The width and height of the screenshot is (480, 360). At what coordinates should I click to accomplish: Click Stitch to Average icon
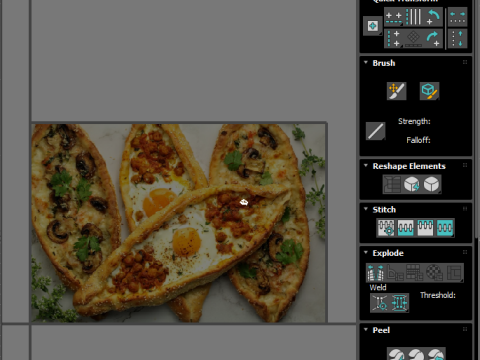click(406, 228)
